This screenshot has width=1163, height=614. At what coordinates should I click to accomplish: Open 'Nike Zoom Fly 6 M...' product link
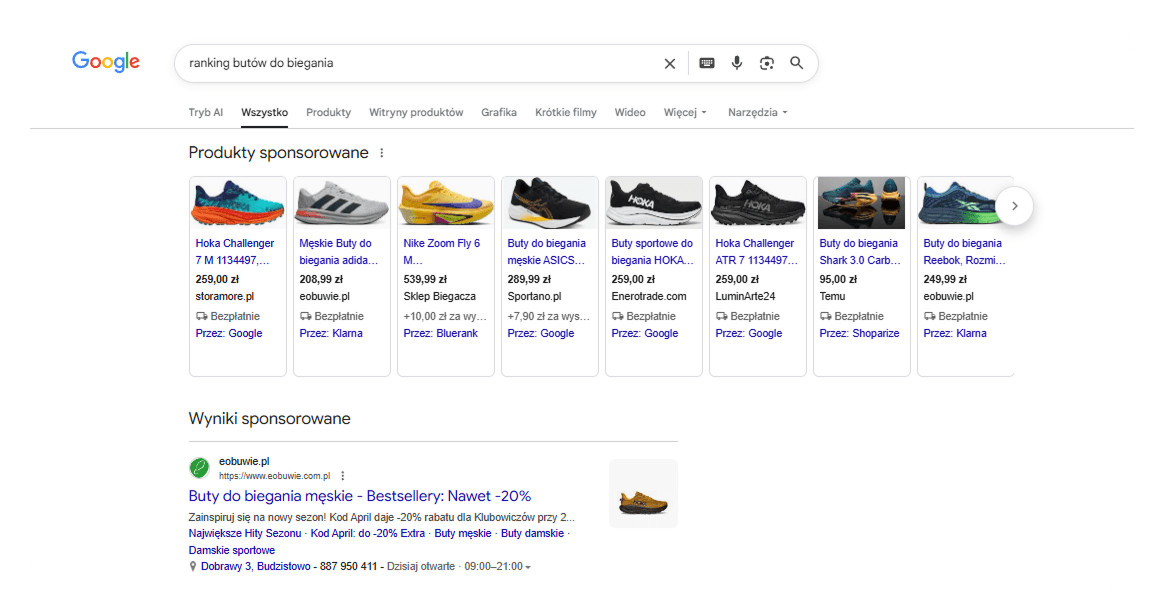442,251
